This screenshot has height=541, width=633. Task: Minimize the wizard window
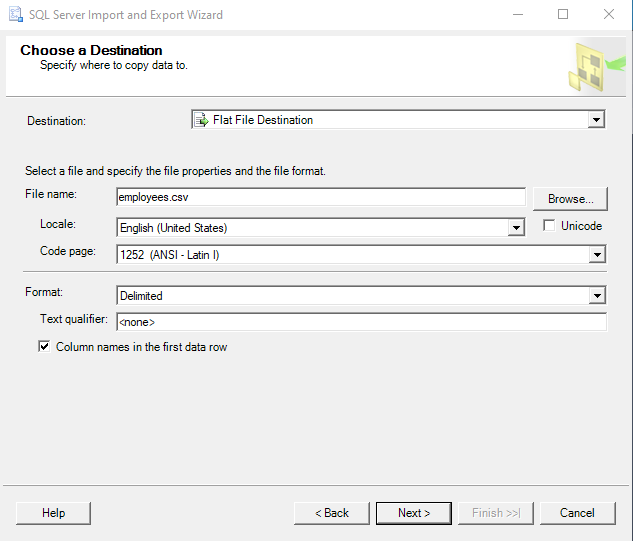pos(518,15)
